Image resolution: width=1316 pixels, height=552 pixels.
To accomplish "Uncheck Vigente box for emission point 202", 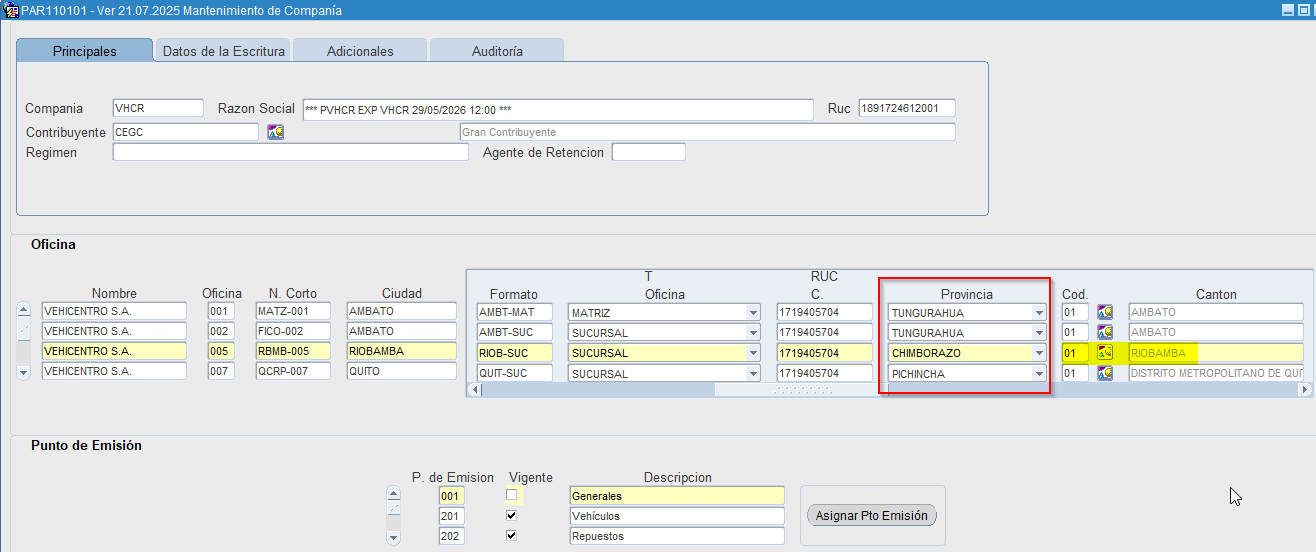I will (x=511, y=535).
